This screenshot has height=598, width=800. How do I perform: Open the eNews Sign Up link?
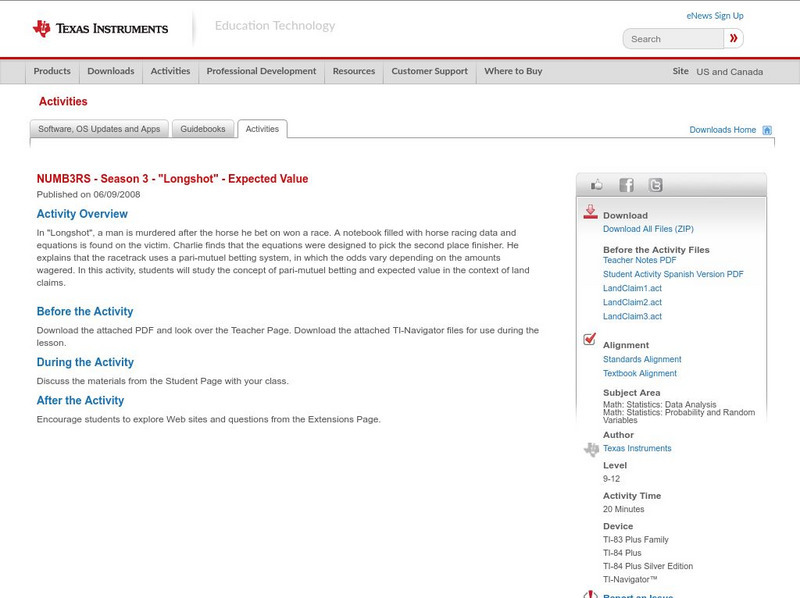pyautogui.click(x=715, y=16)
